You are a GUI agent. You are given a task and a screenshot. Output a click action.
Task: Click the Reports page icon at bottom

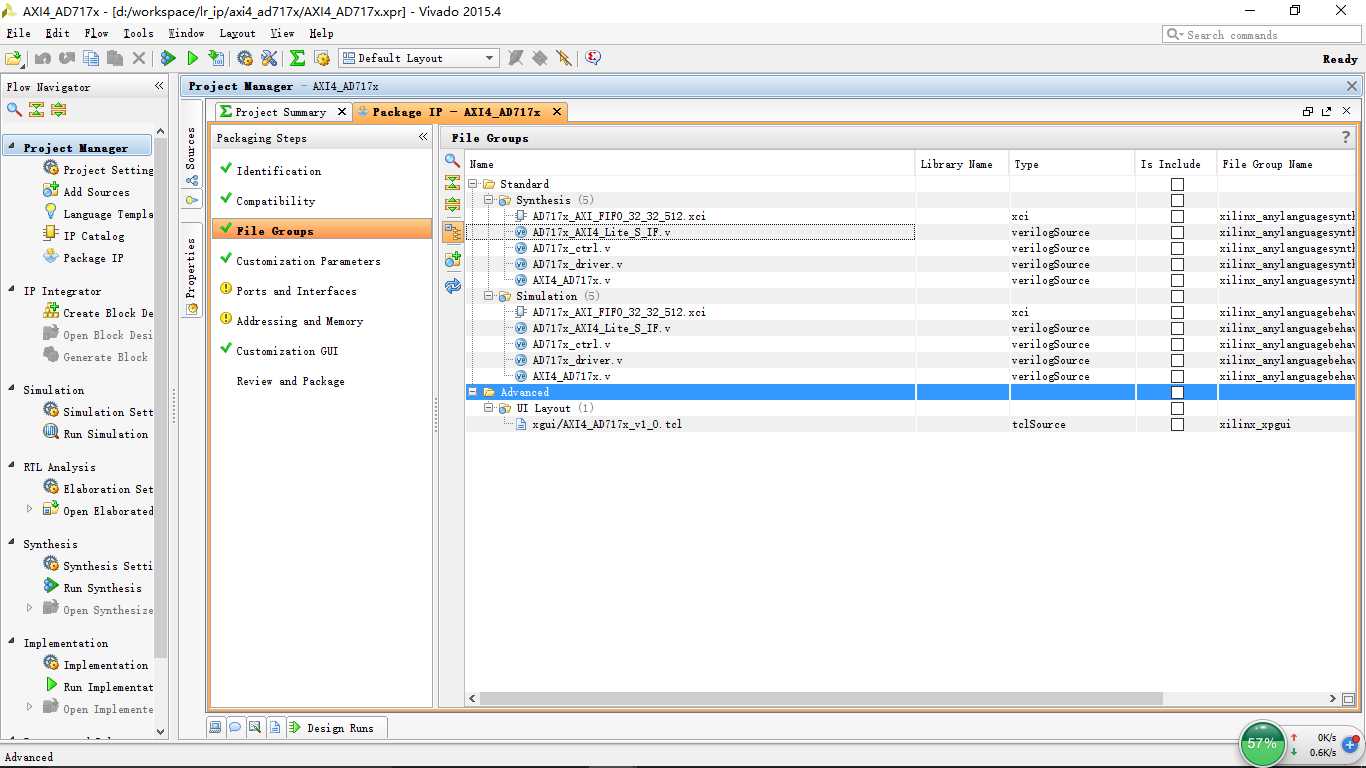point(275,728)
